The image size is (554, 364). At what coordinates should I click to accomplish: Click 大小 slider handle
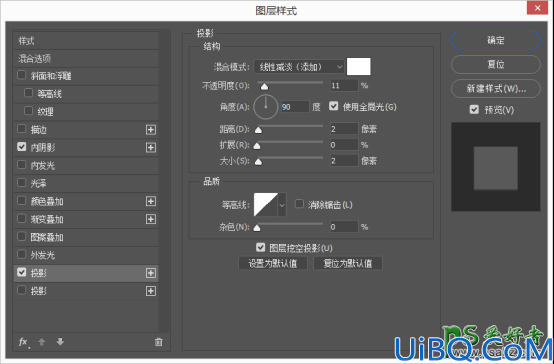pyautogui.click(x=258, y=162)
